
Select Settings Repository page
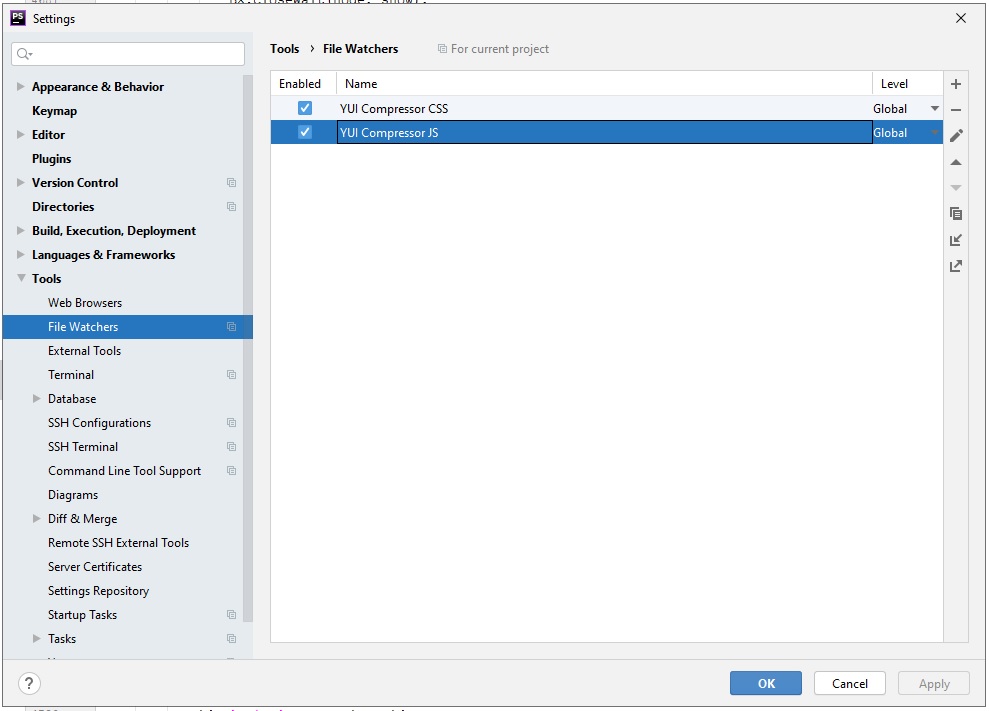98,591
